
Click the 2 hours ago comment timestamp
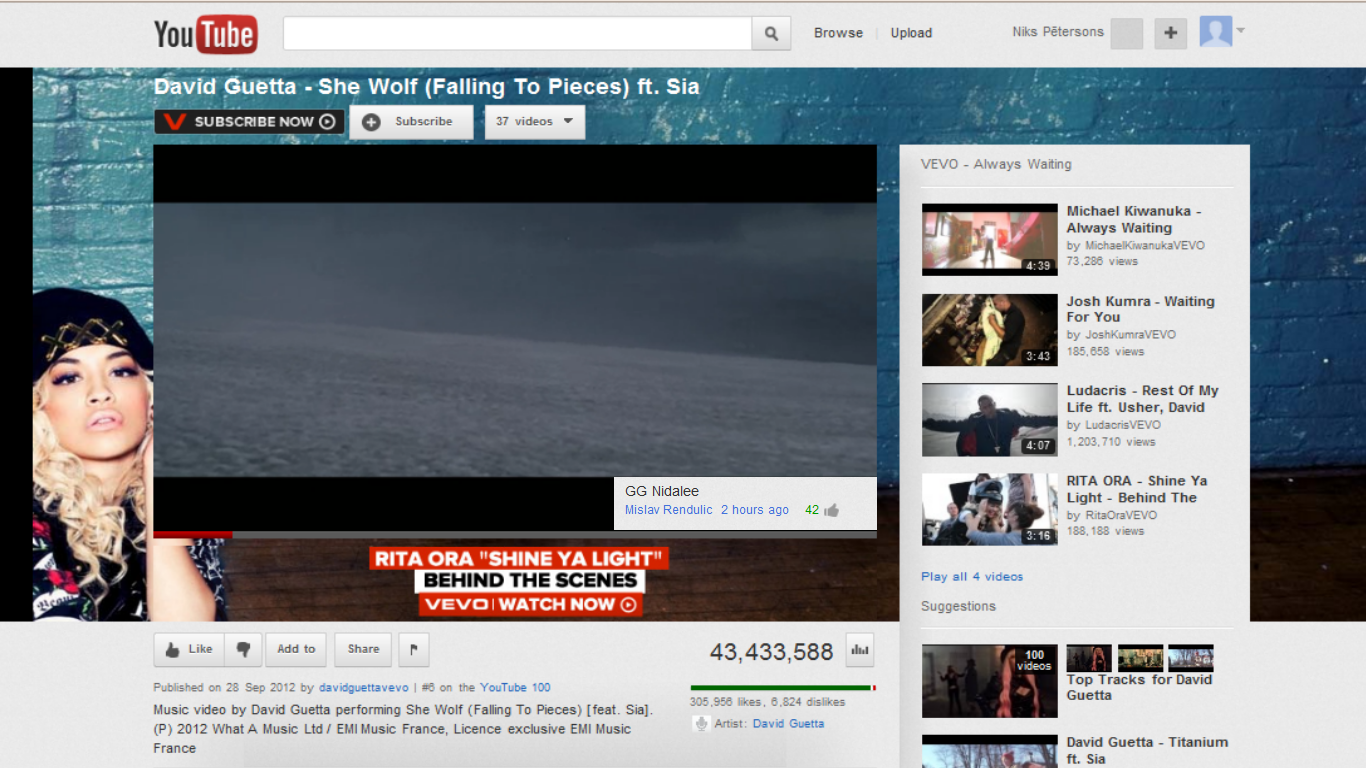pyautogui.click(x=755, y=510)
